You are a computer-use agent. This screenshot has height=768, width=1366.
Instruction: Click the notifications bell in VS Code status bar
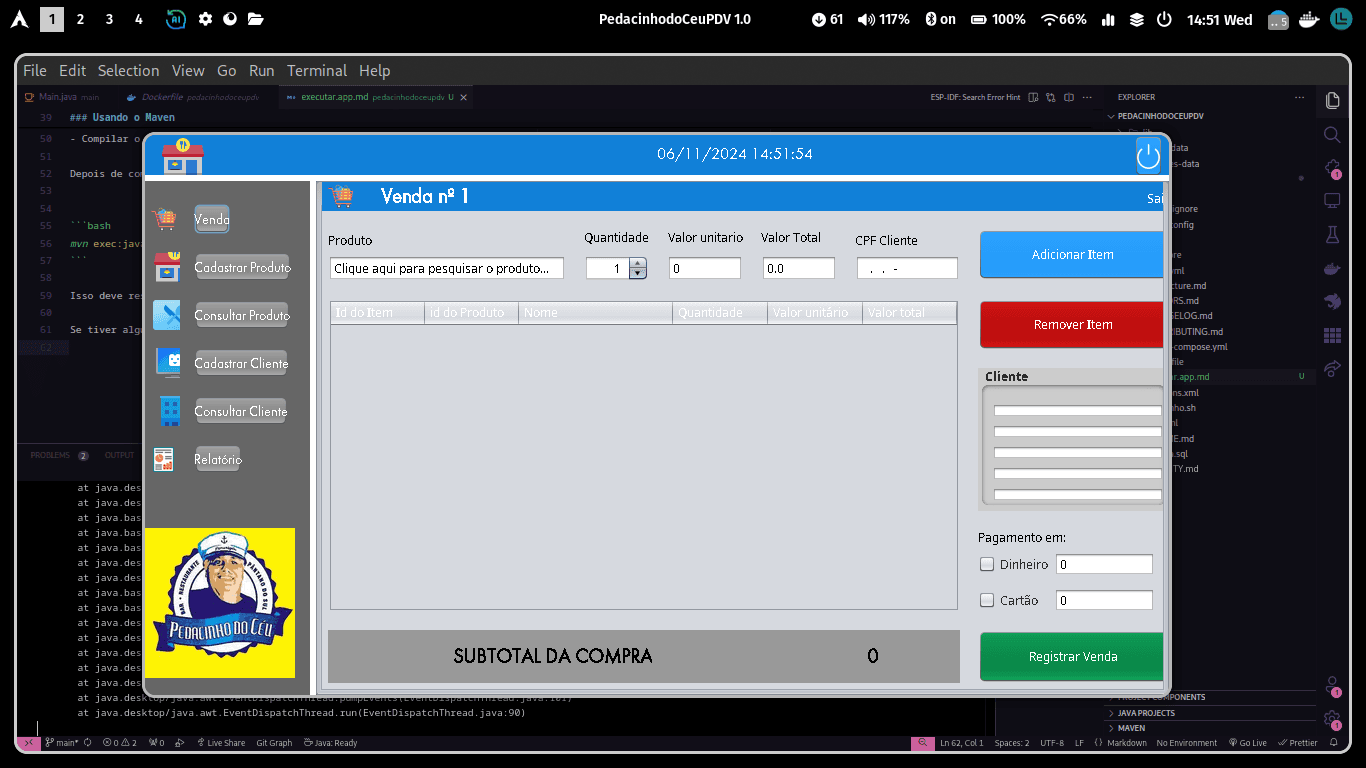click(x=1333, y=743)
